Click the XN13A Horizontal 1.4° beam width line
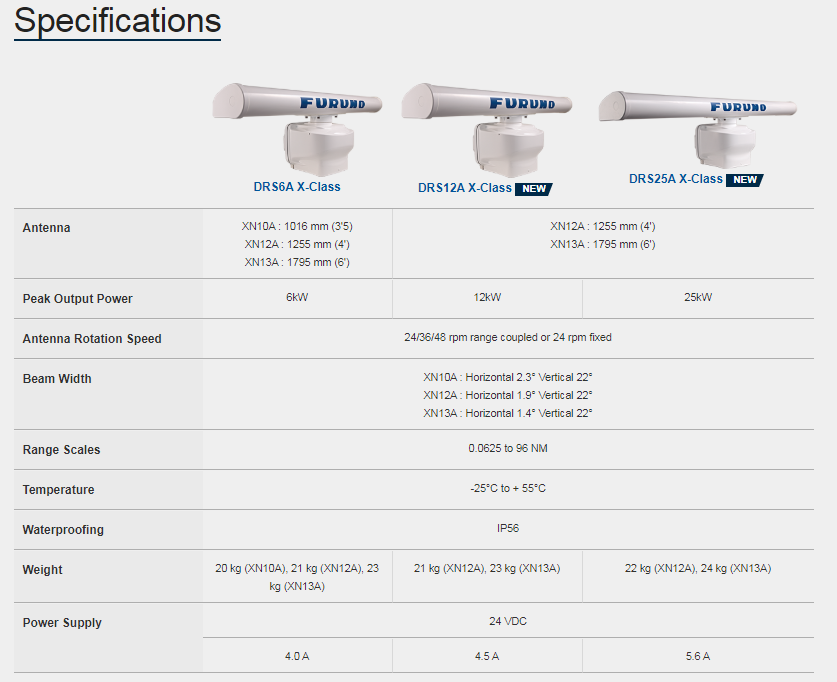The height and width of the screenshot is (682, 837). (508, 413)
